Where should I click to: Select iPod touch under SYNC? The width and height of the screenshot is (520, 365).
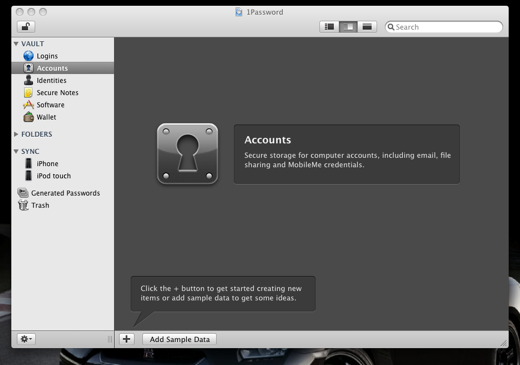click(54, 176)
